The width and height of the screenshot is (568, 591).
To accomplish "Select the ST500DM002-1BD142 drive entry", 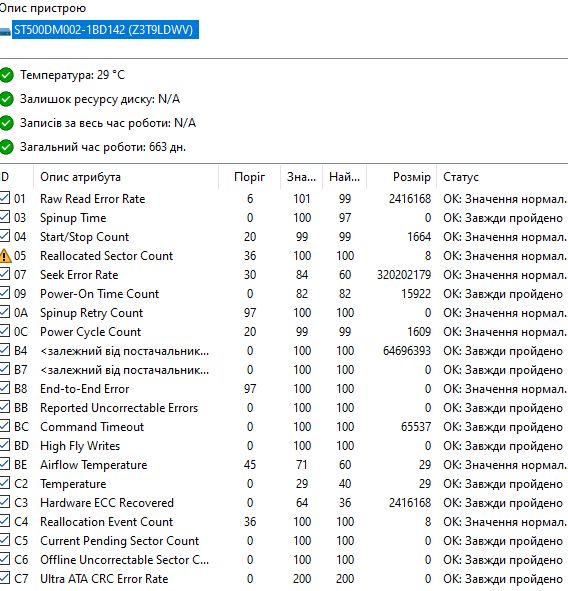I will tap(106, 30).
